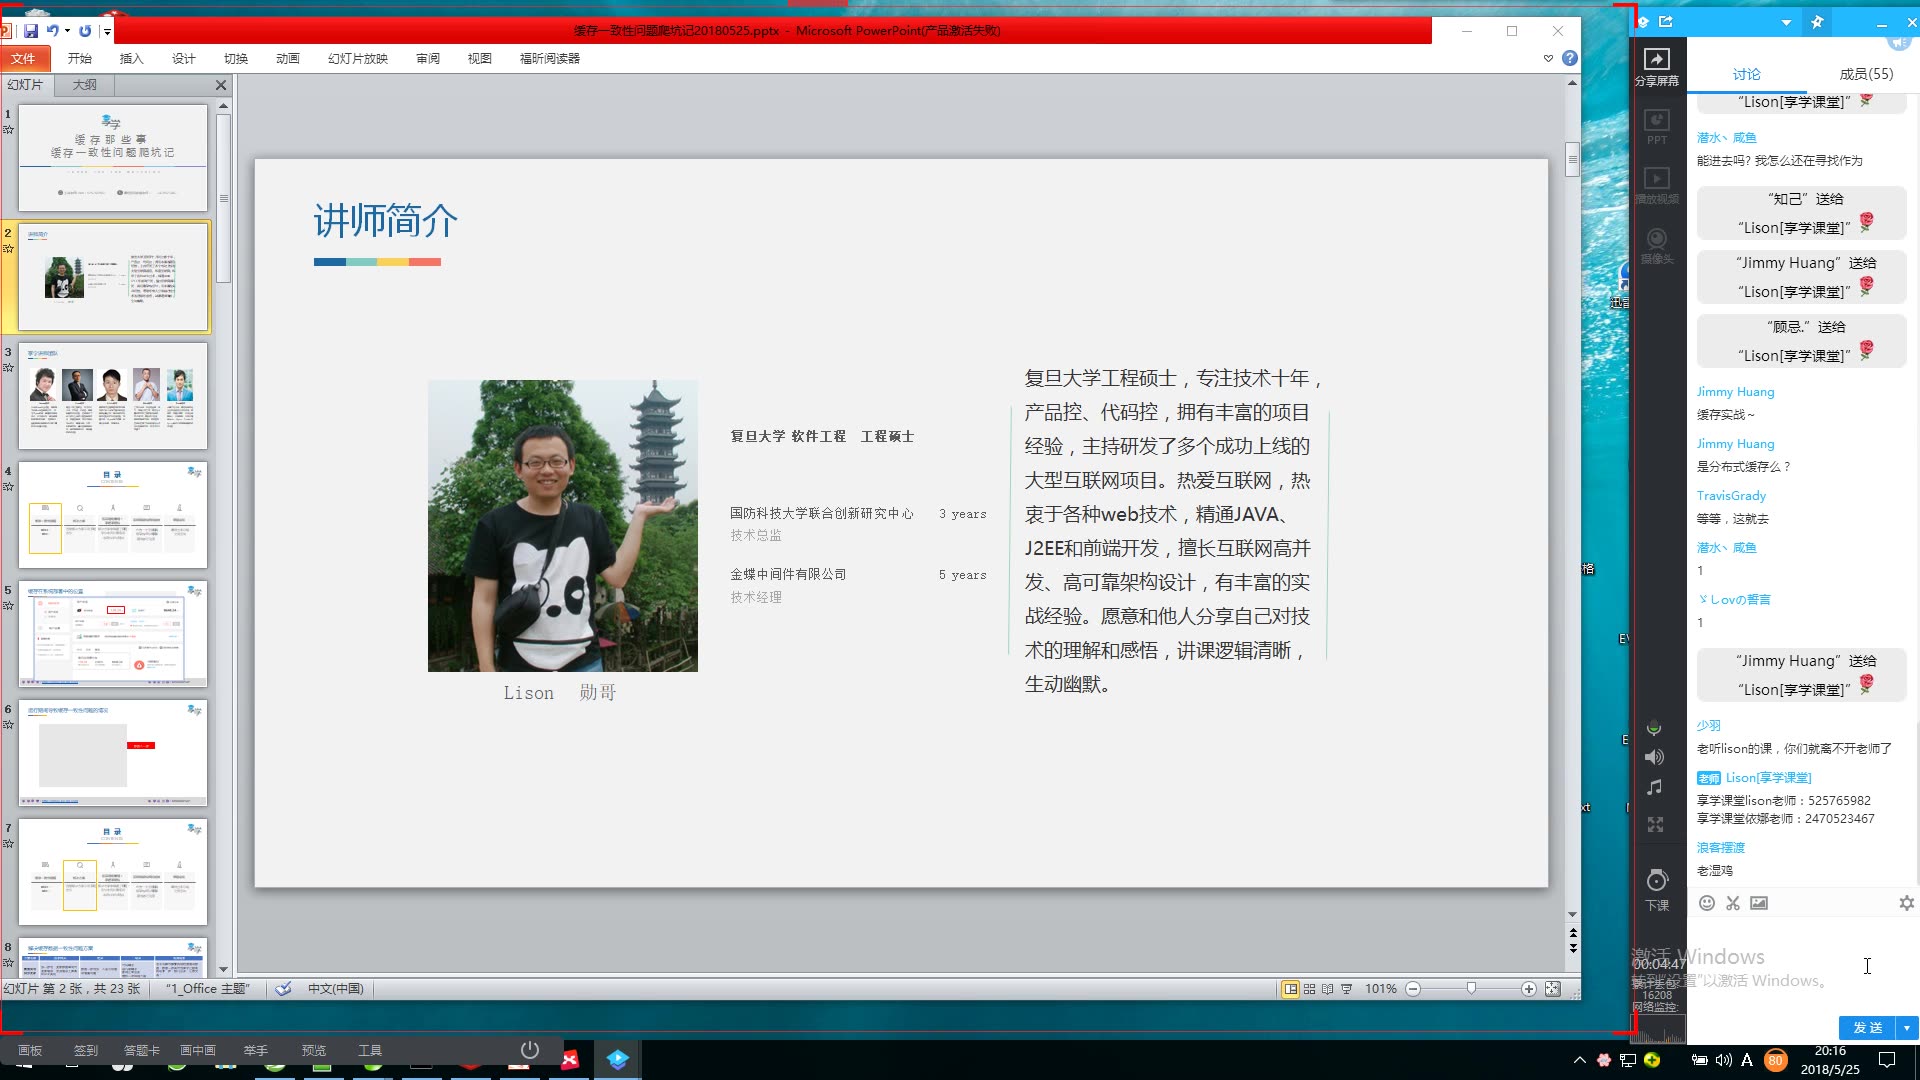
Task: Click the 下课 end class button
Action: pos(1657,888)
